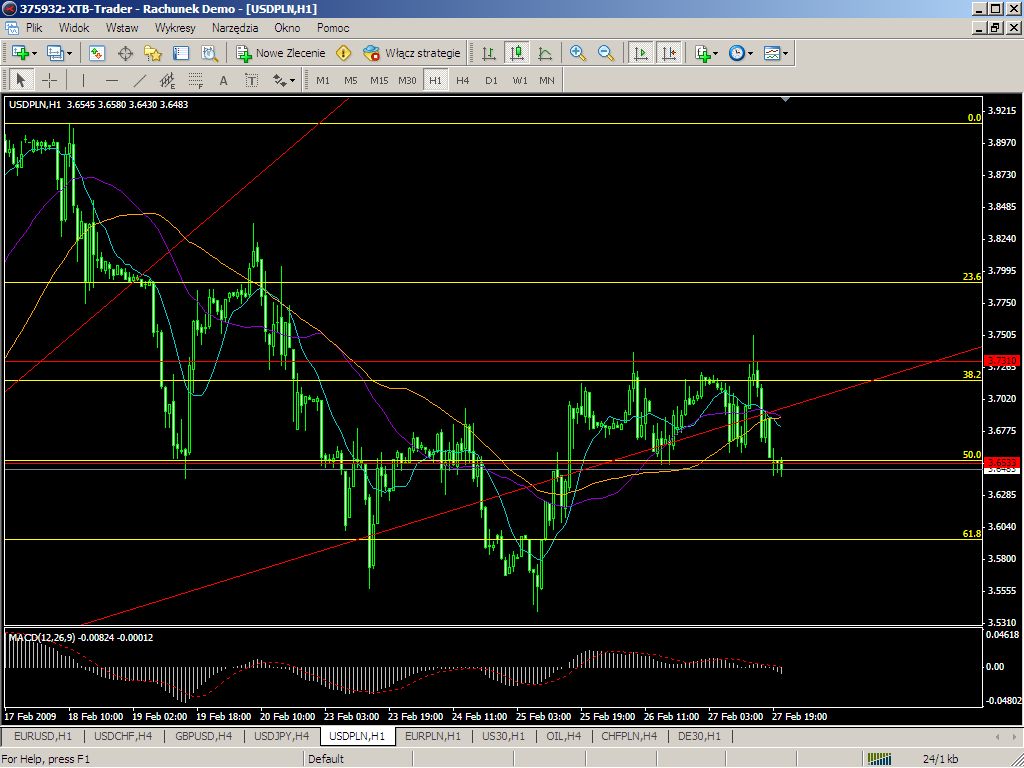Switch chart to candlestick display
This screenshot has height=768, width=1024.
pos(517,53)
